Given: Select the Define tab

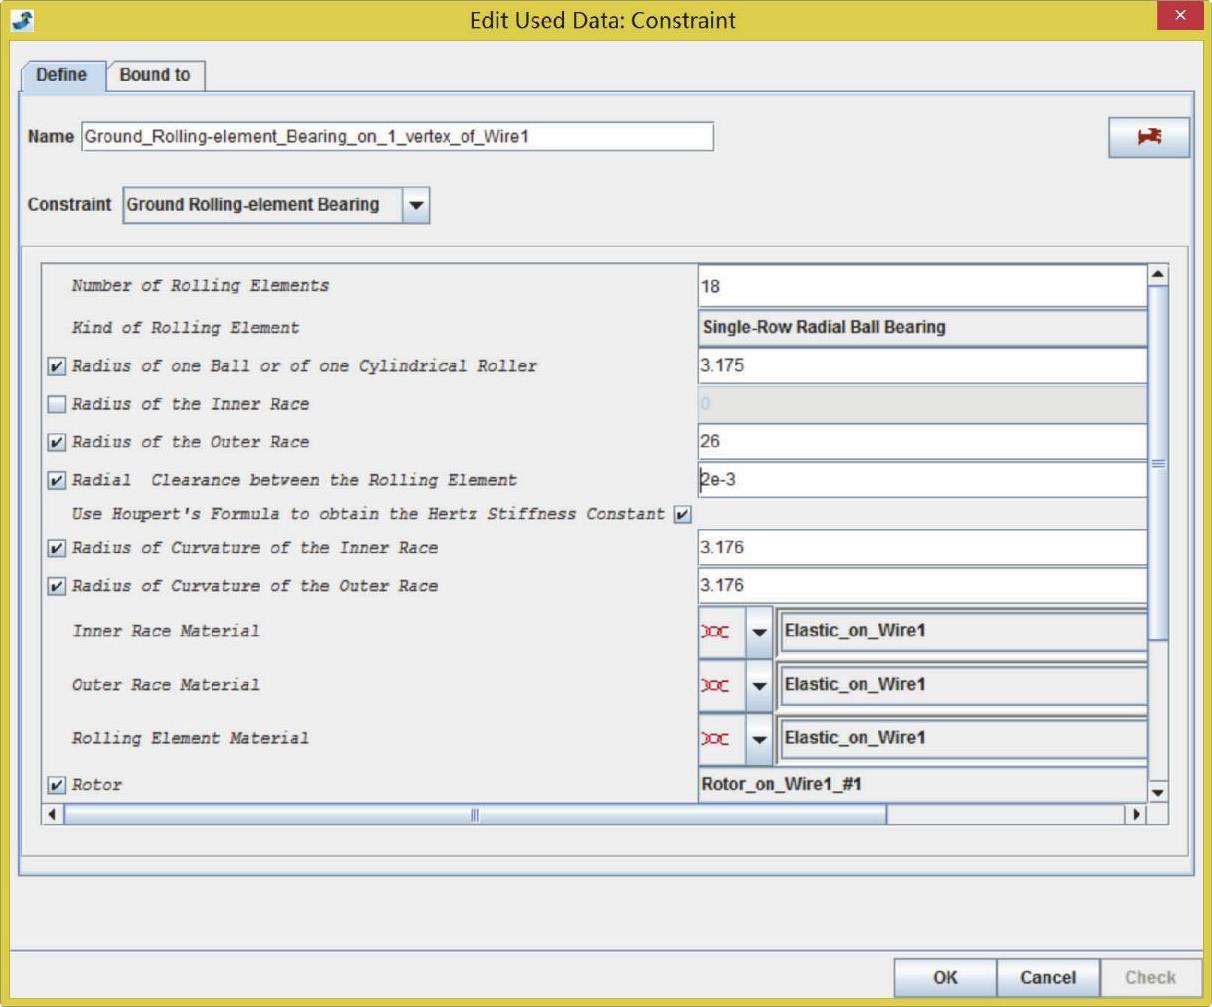Looking at the screenshot, I should point(62,75).
